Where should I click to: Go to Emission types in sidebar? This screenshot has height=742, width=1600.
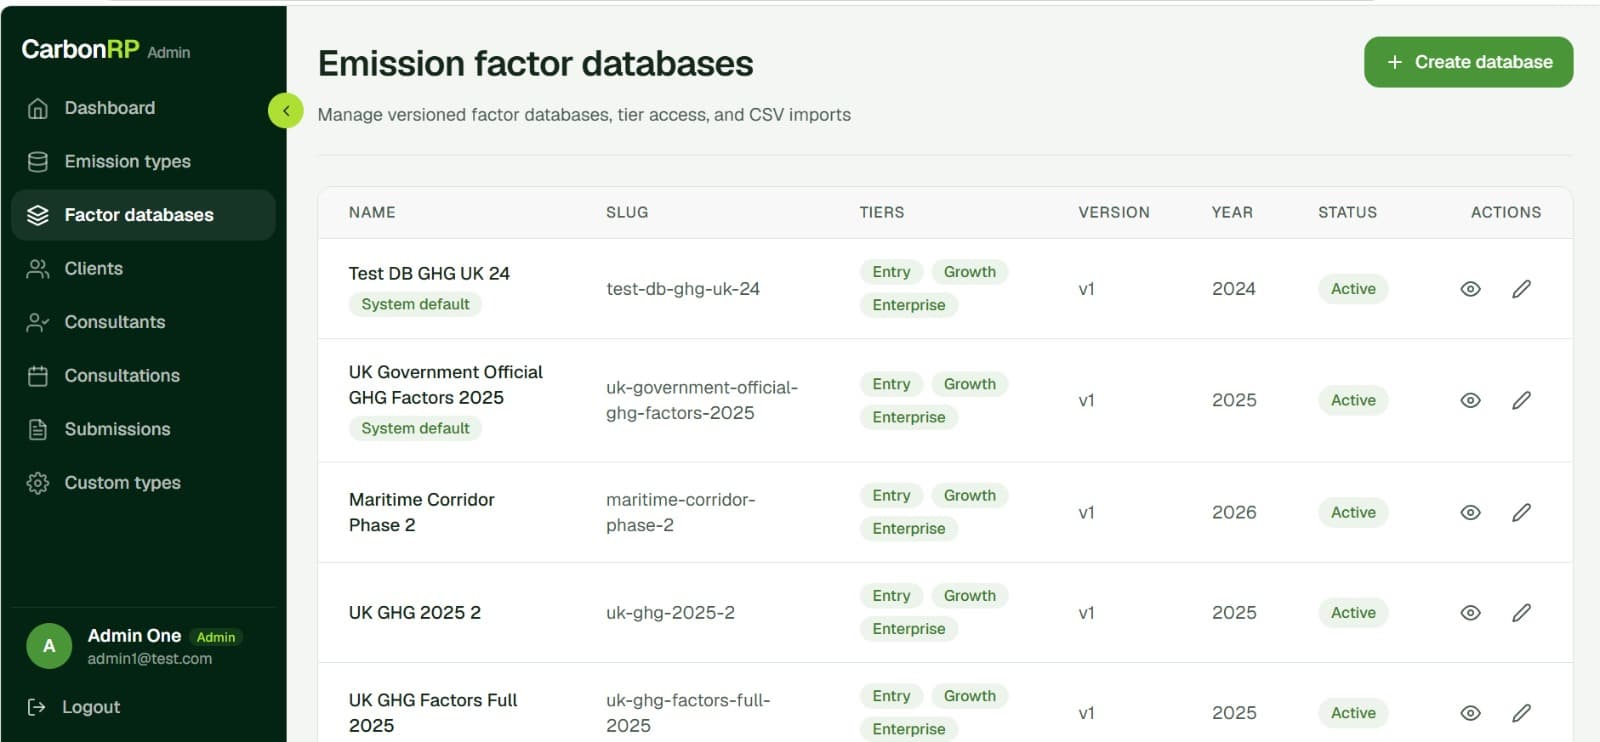point(143,161)
